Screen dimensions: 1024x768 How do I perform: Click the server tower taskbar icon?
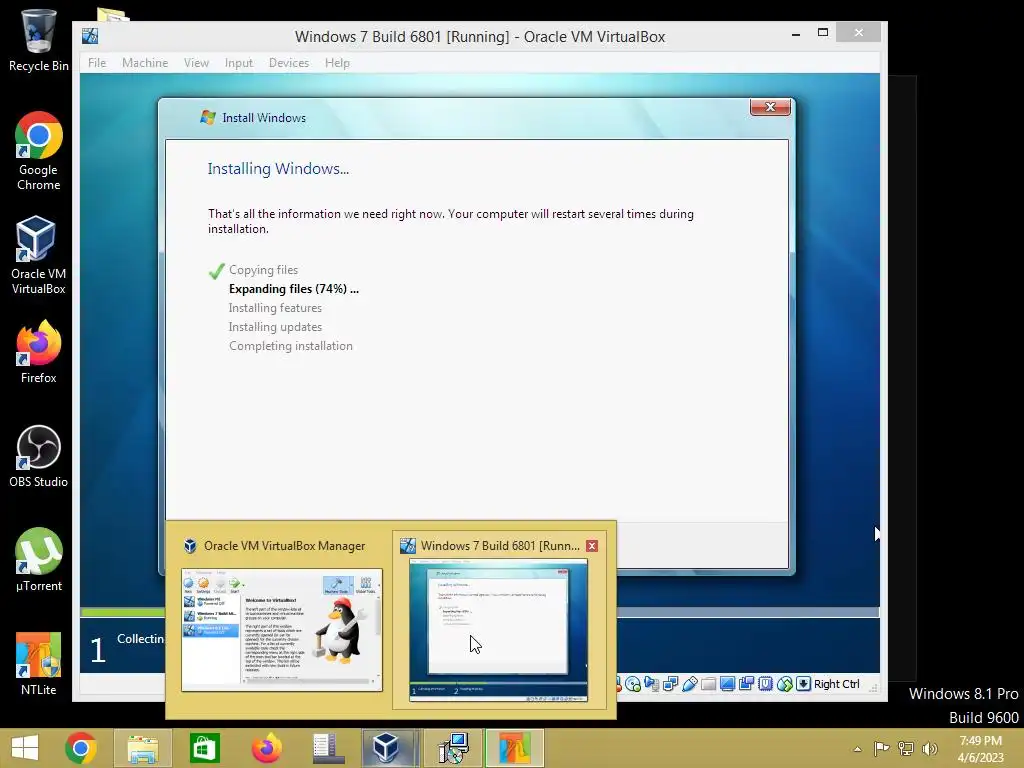click(x=328, y=748)
